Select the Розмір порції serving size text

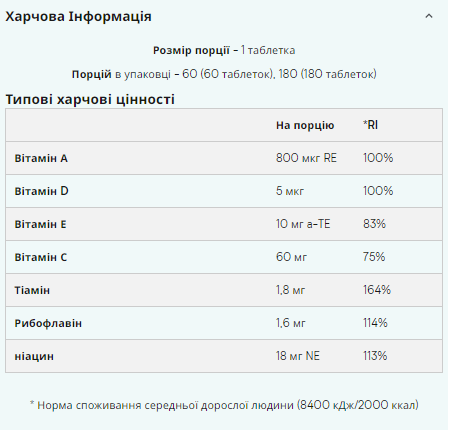coord(224,50)
